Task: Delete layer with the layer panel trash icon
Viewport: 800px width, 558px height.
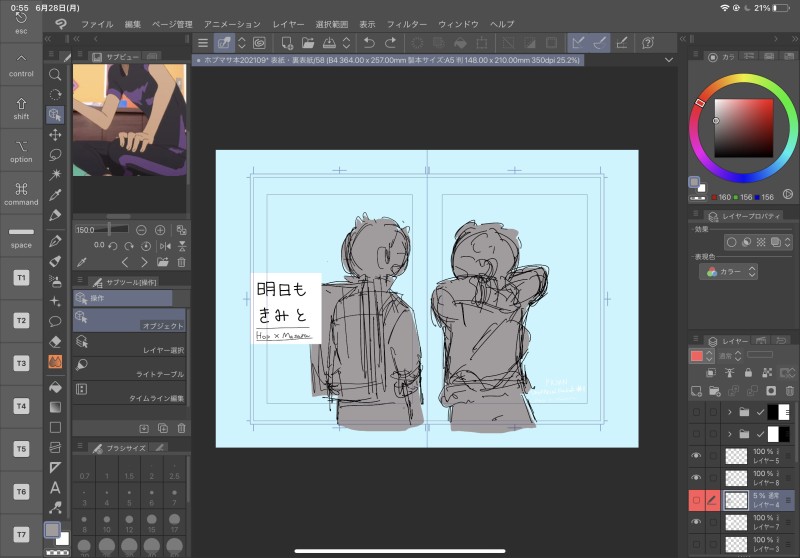Action: click(x=789, y=391)
